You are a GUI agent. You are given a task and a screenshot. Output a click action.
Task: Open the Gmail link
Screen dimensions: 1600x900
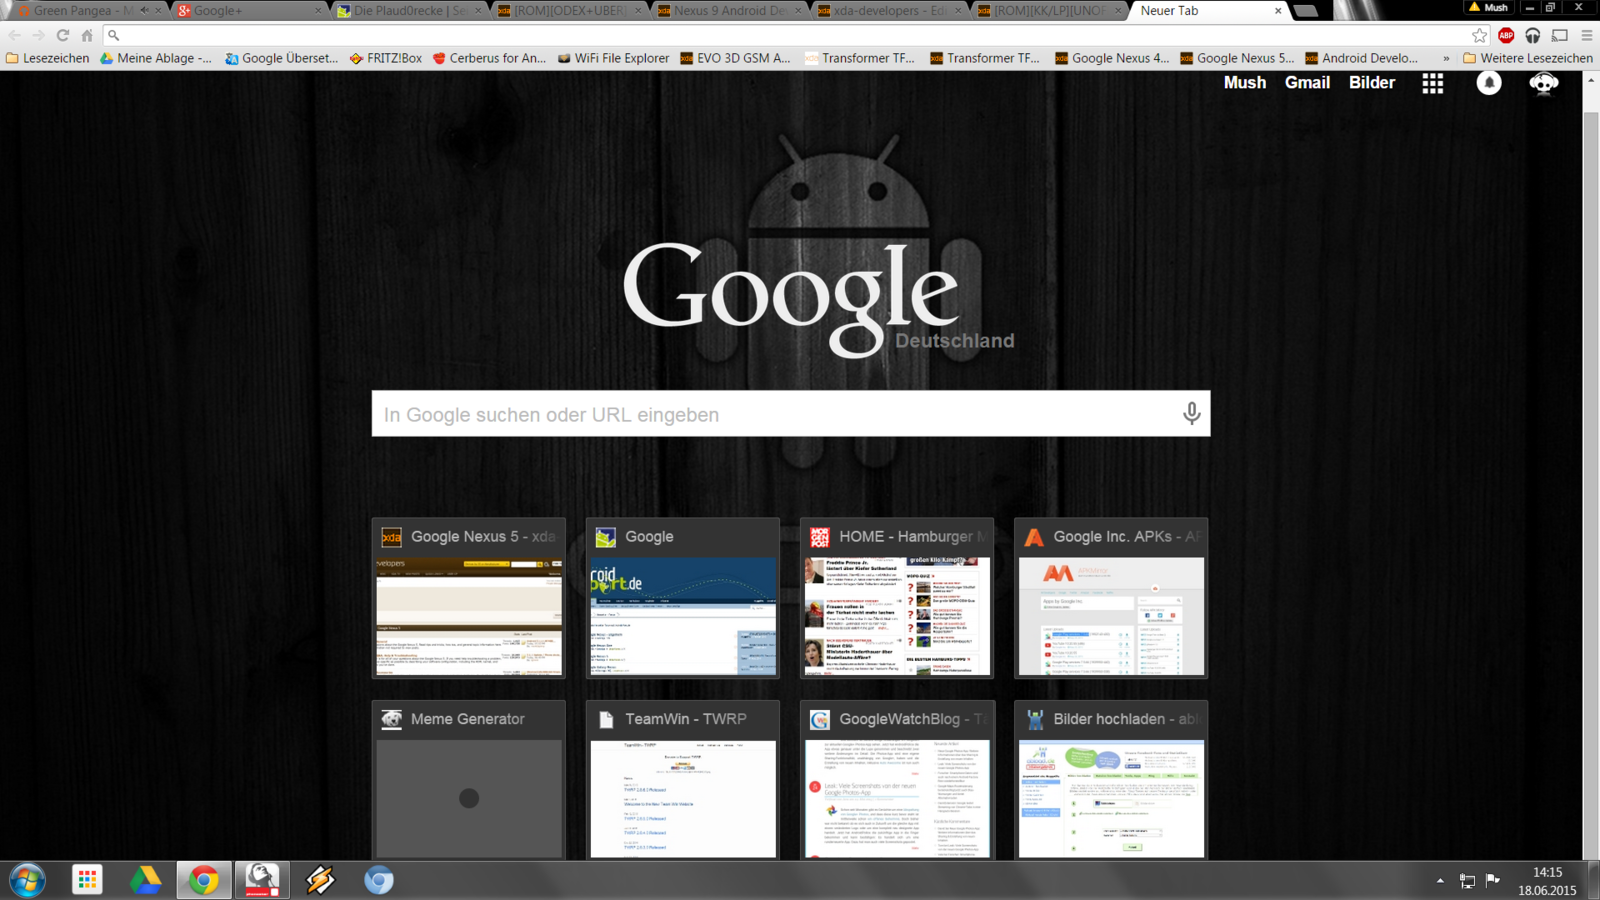tap(1307, 83)
